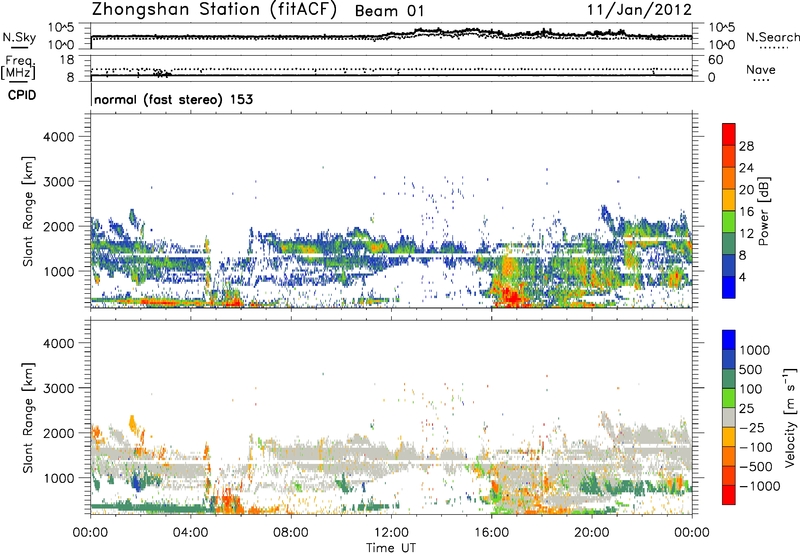The image size is (800, 554).
Task: Click the blue bottom of the Power color bar
Action: click(x=729, y=287)
